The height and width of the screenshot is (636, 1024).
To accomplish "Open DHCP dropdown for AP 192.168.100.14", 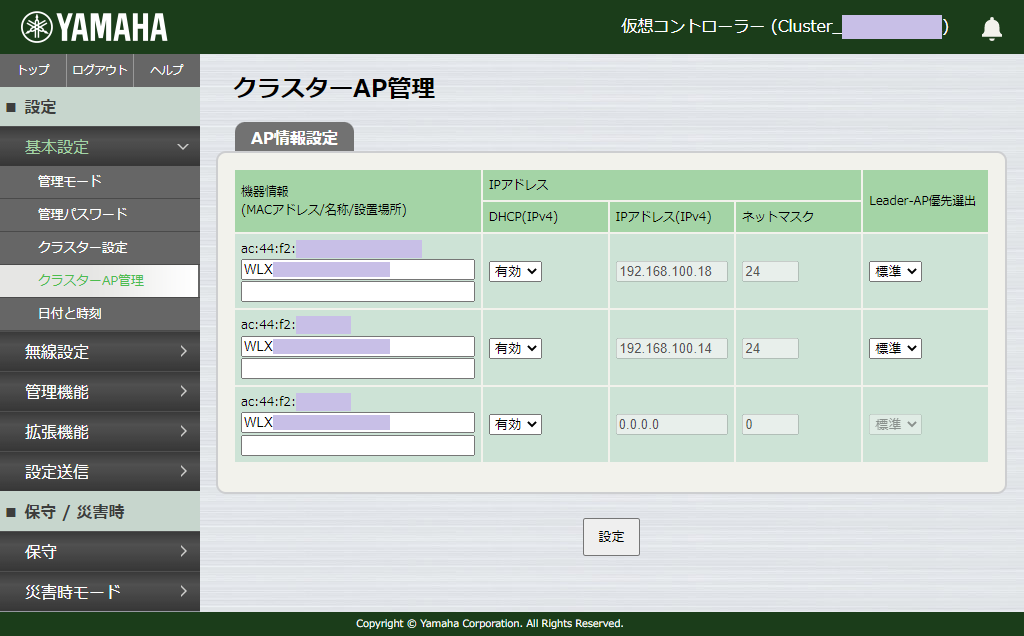I will [514, 348].
